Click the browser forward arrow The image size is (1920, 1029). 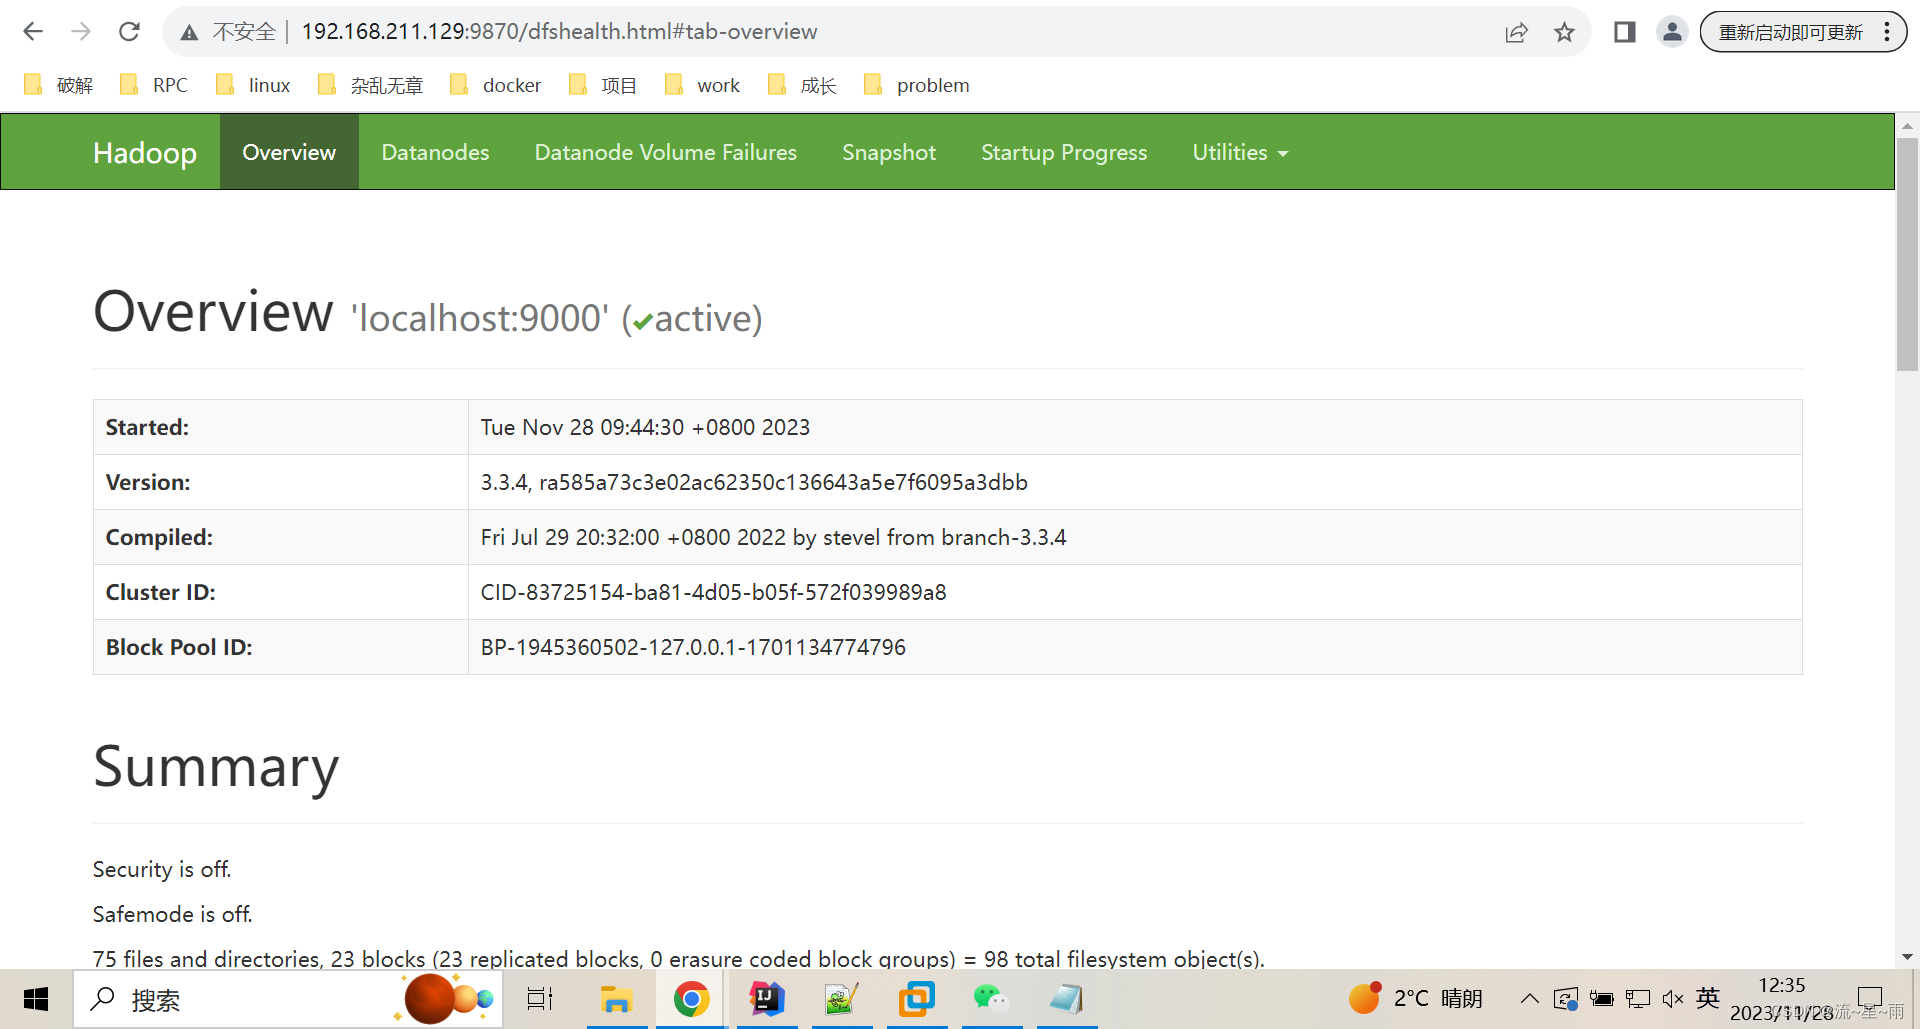click(81, 32)
